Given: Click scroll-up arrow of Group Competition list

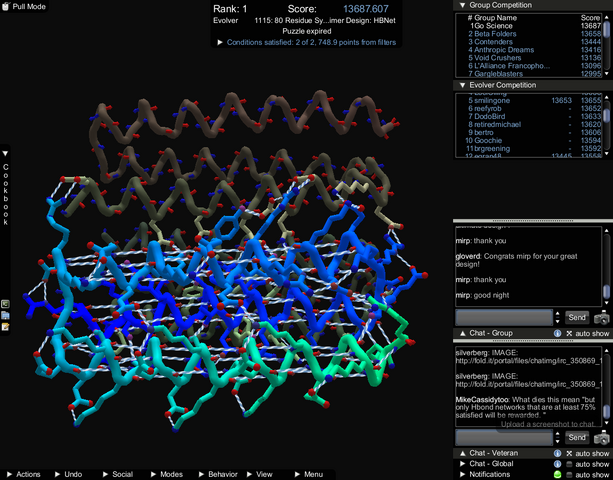Looking at the screenshot, I should 607,17.
